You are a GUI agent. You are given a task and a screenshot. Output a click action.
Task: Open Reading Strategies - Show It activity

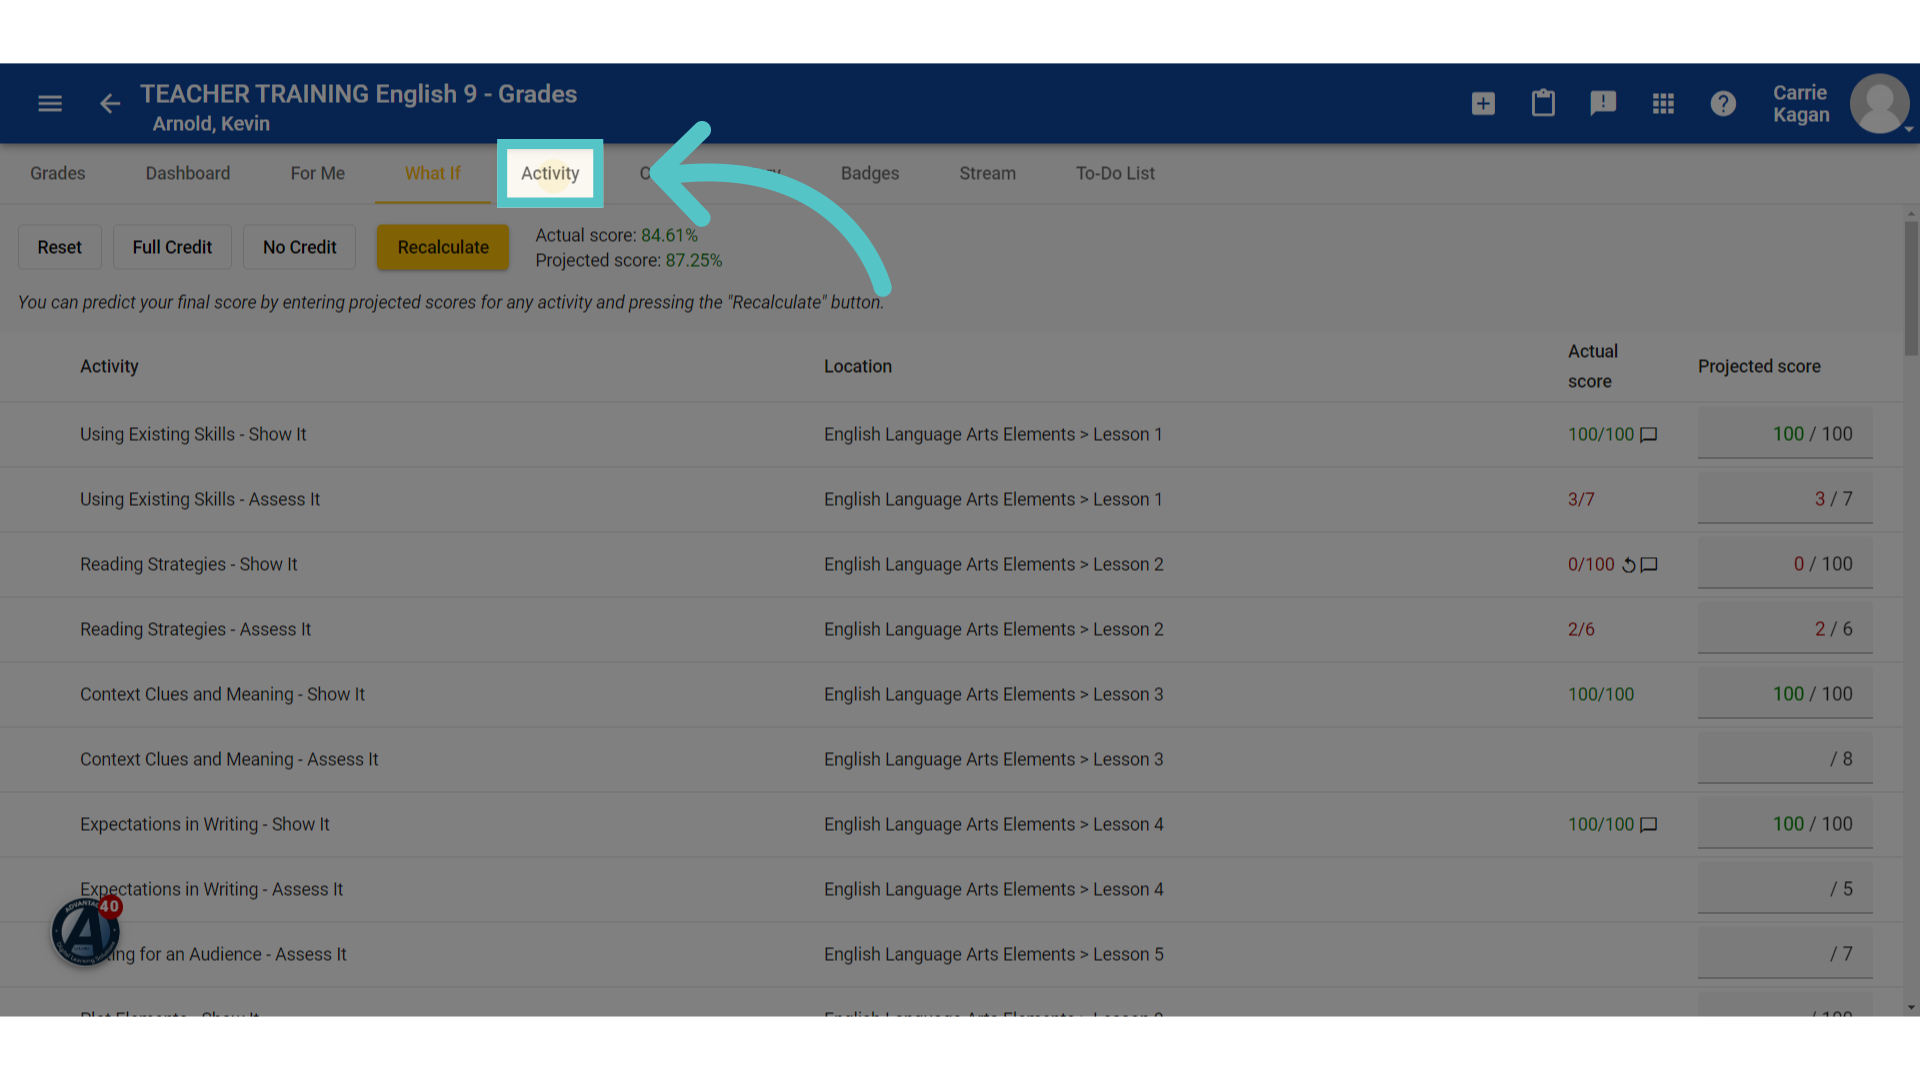point(189,565)
